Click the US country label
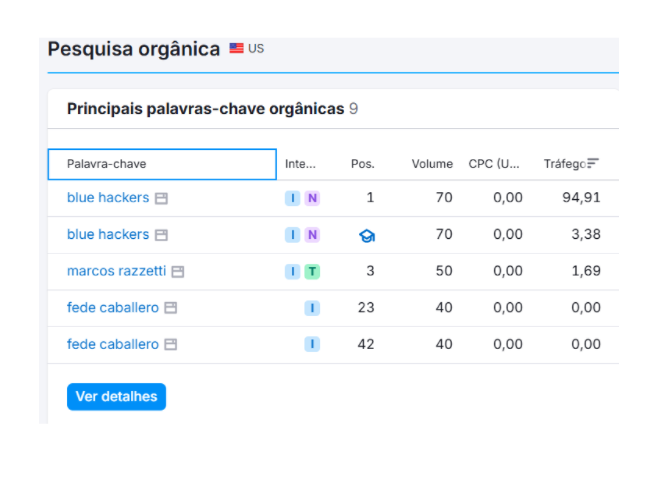Viewport: 647px width, 485px height. pyautogui.click(x=256, y=49)
